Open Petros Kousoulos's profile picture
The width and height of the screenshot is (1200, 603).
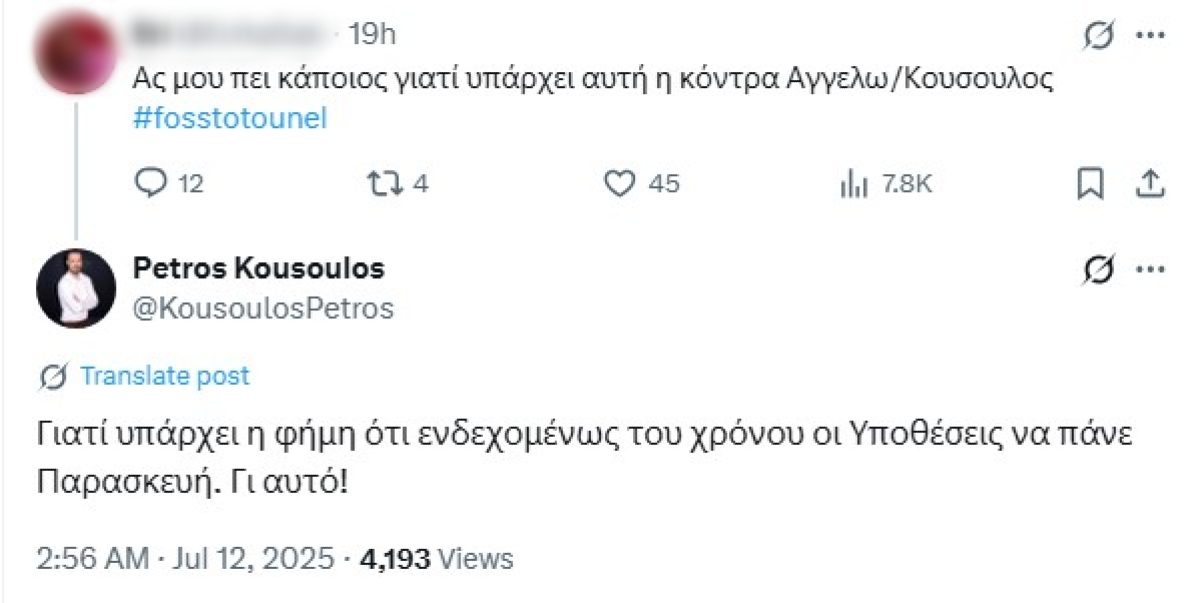coord(76,288)
